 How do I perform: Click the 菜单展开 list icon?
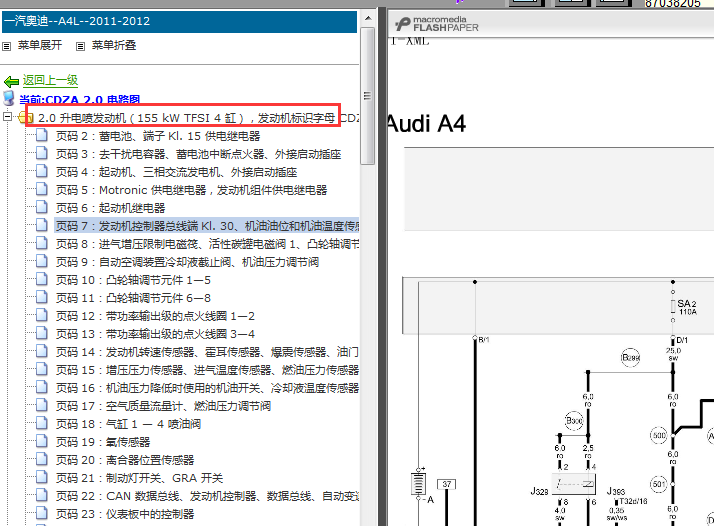pos(6,46)
